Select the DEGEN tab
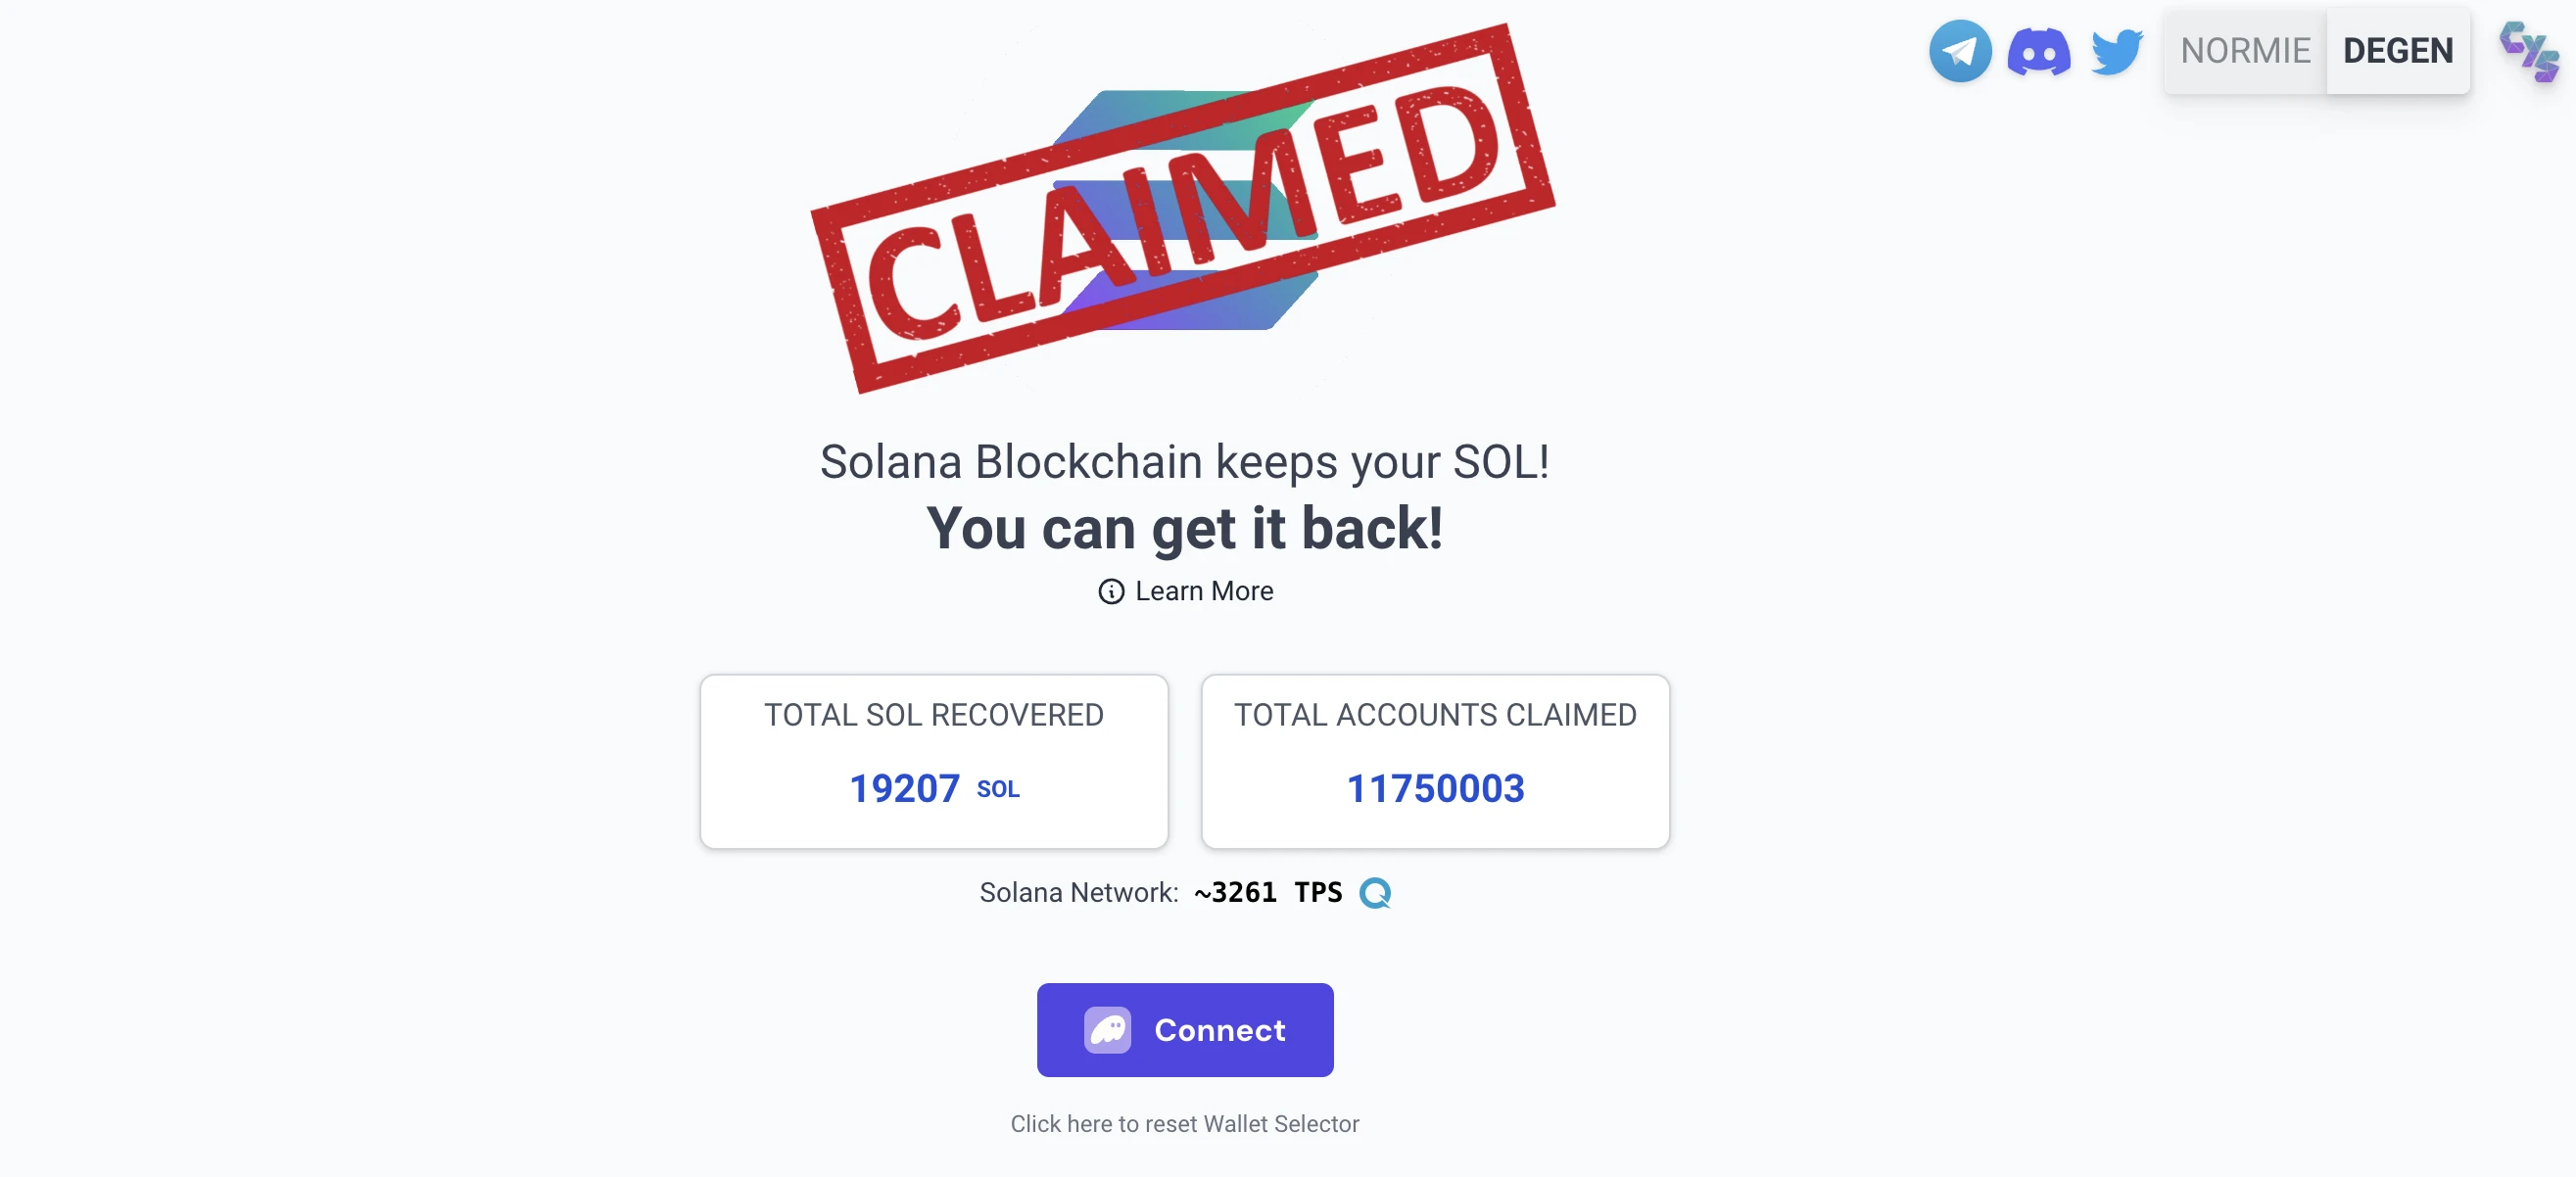 pyautogui.click(x=2399, y=51)
